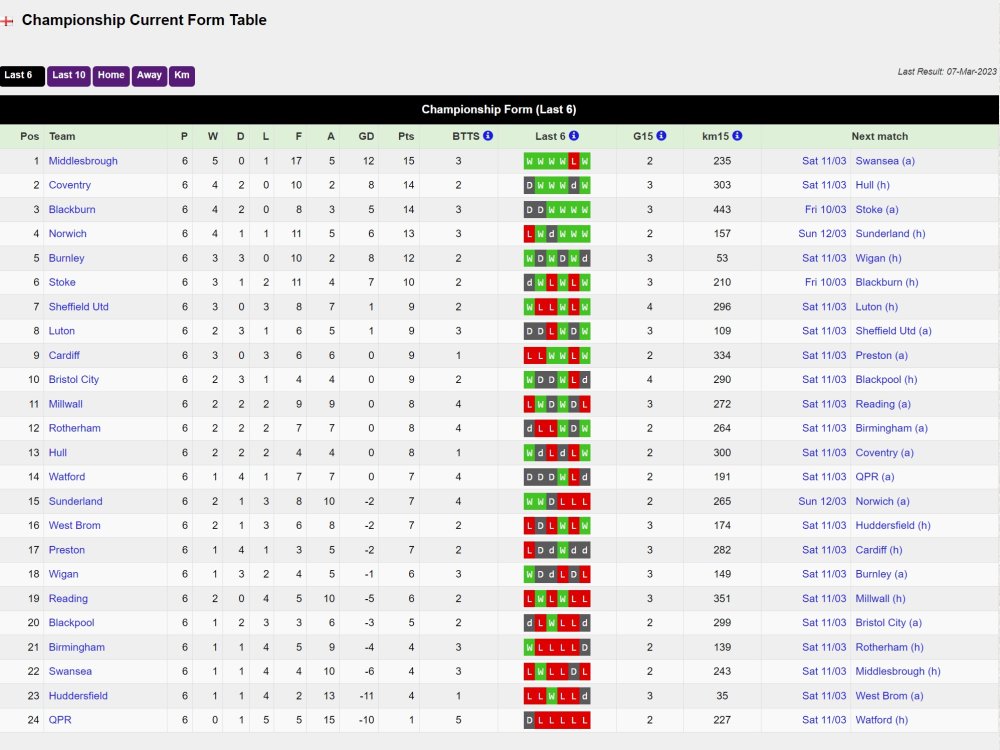Click Coventry's Sat 11/03 fixture date

(x=824, y=185)
